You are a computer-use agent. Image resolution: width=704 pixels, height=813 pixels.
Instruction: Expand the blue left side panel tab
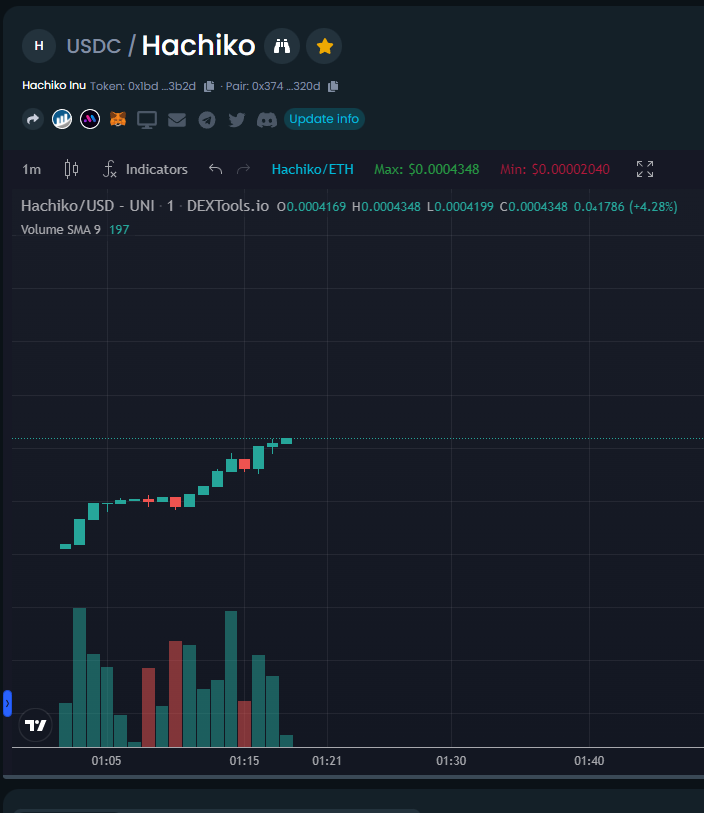7,704
